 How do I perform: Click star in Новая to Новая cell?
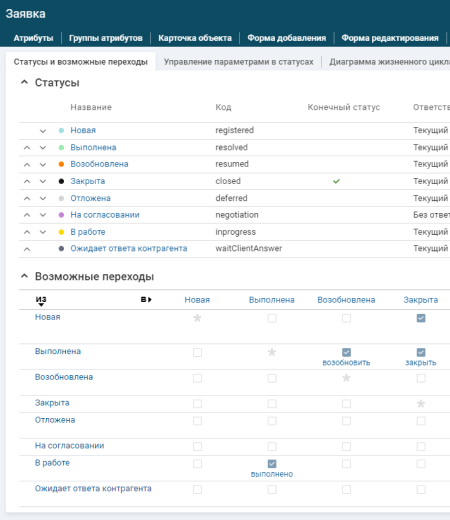pos(197,318)
